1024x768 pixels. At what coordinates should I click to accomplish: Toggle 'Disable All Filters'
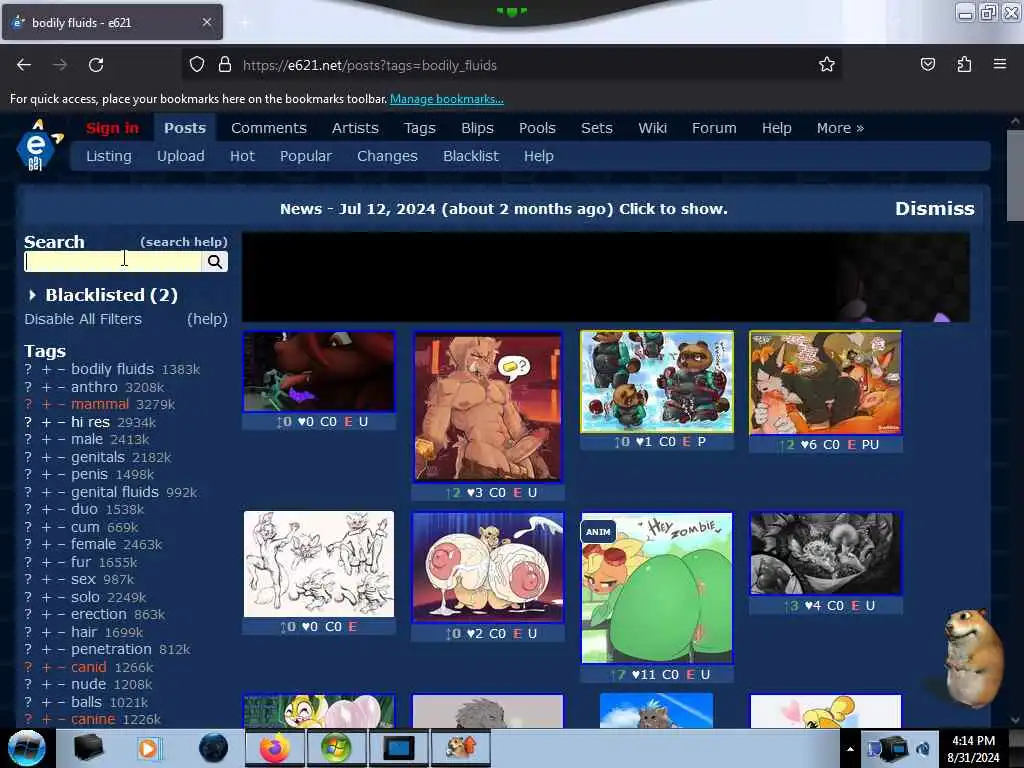83,319
